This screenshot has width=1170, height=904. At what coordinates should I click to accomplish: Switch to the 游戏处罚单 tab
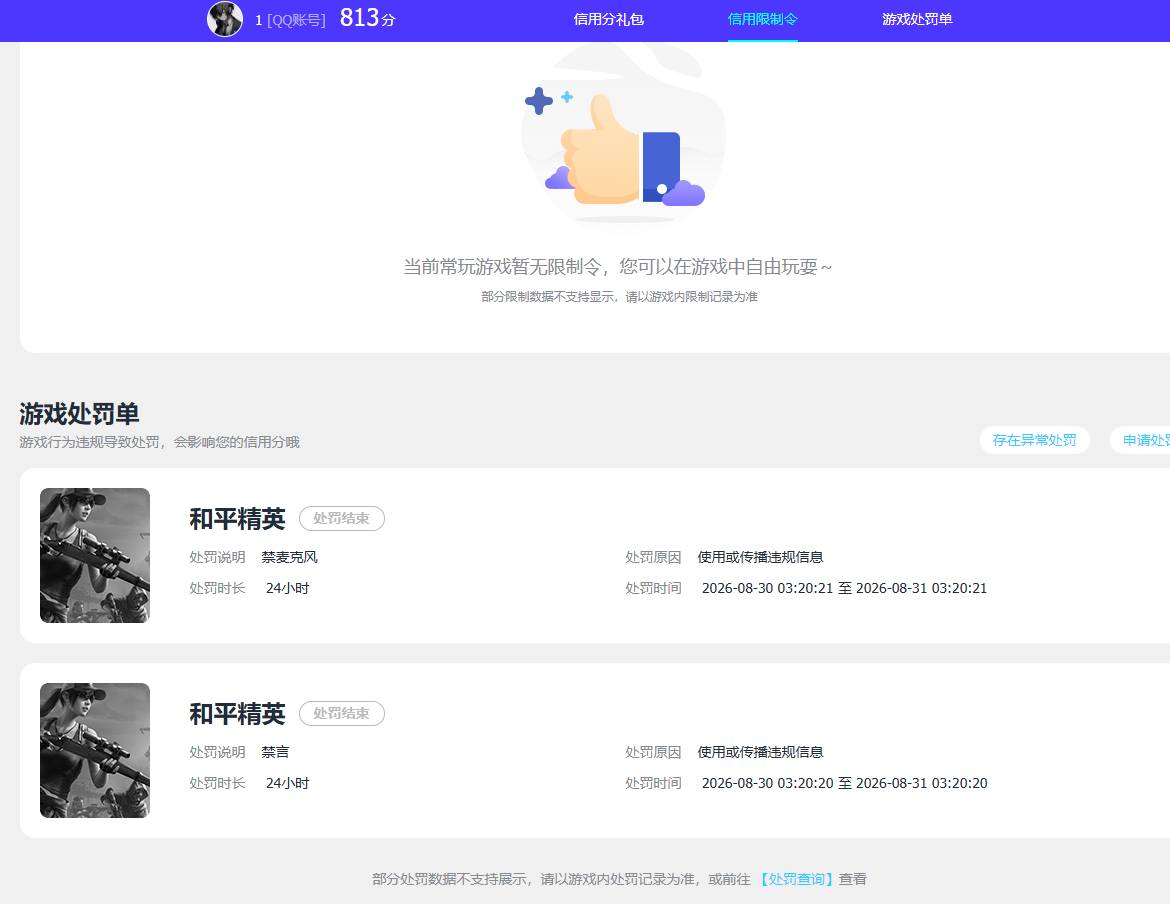pos(917,19)
